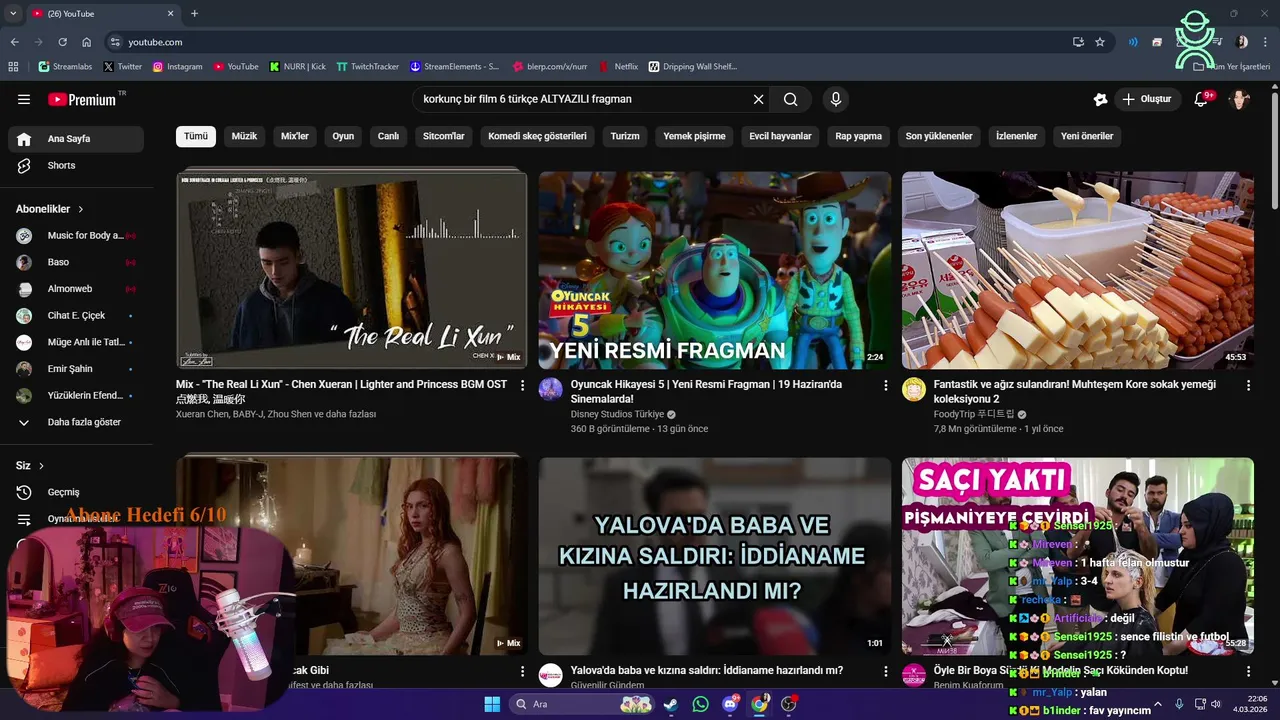Open more options for Yalova'da baba video
Screen dimensions: 1280x720
885,671
